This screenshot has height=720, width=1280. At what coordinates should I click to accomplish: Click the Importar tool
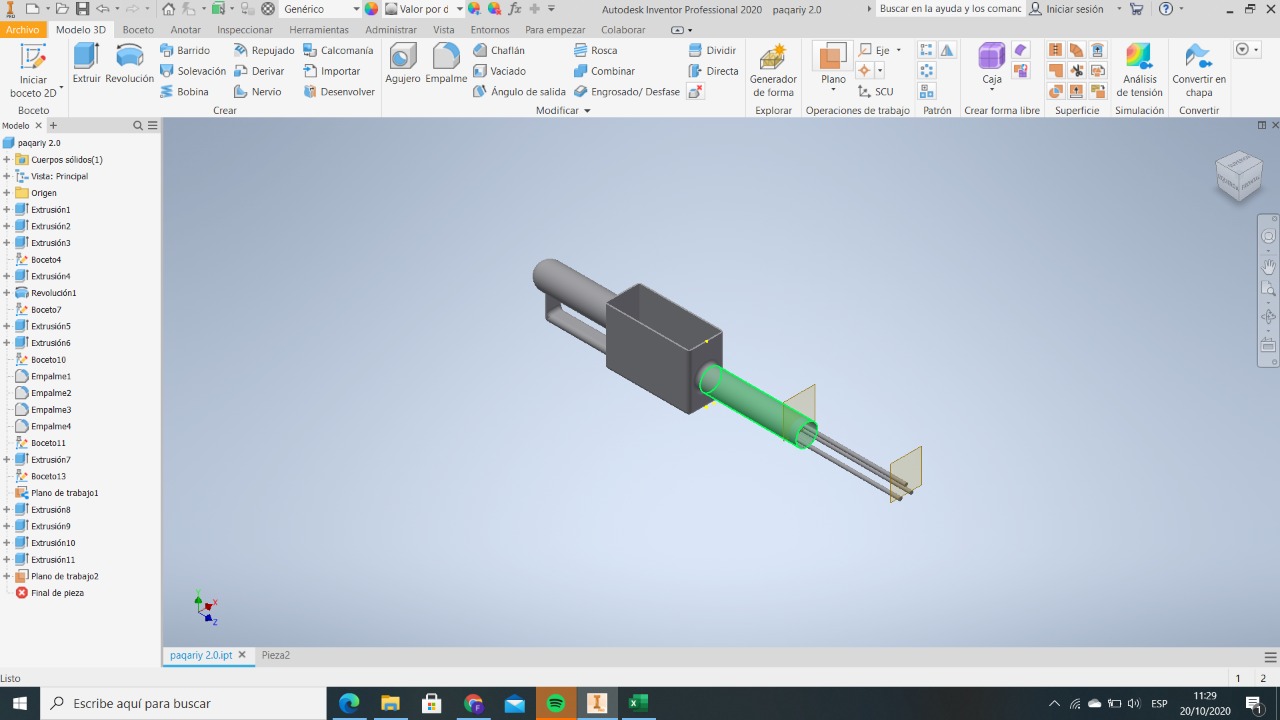click(331, 71)
